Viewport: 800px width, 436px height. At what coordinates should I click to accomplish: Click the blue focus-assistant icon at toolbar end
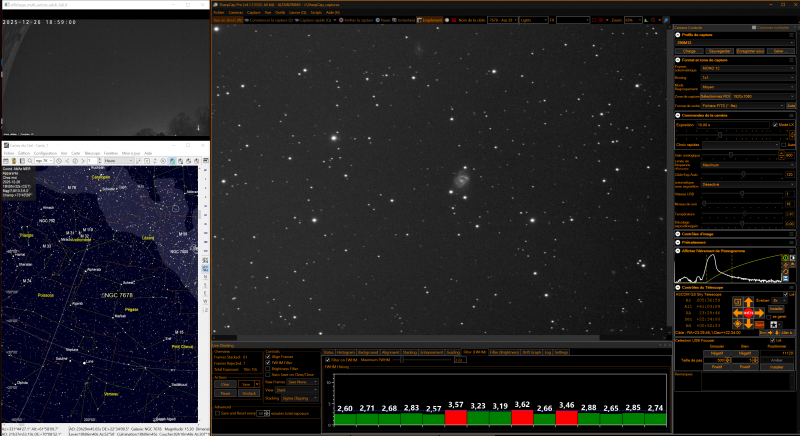click(x=666, y=20)
